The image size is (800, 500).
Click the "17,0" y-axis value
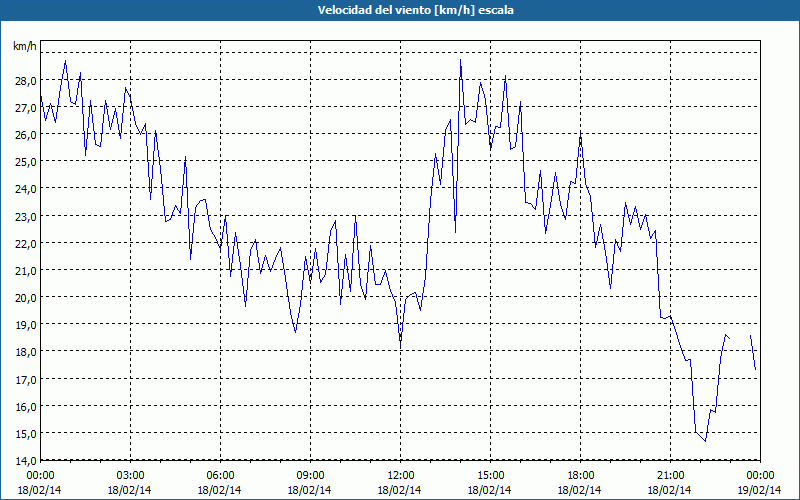[27, 379]
